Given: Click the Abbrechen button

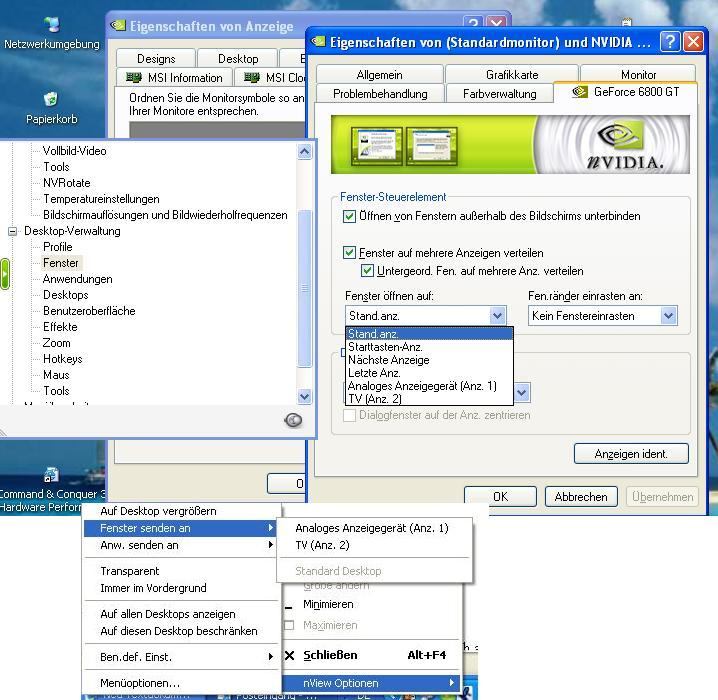Looking at the screenshot, I should point(581,497).
